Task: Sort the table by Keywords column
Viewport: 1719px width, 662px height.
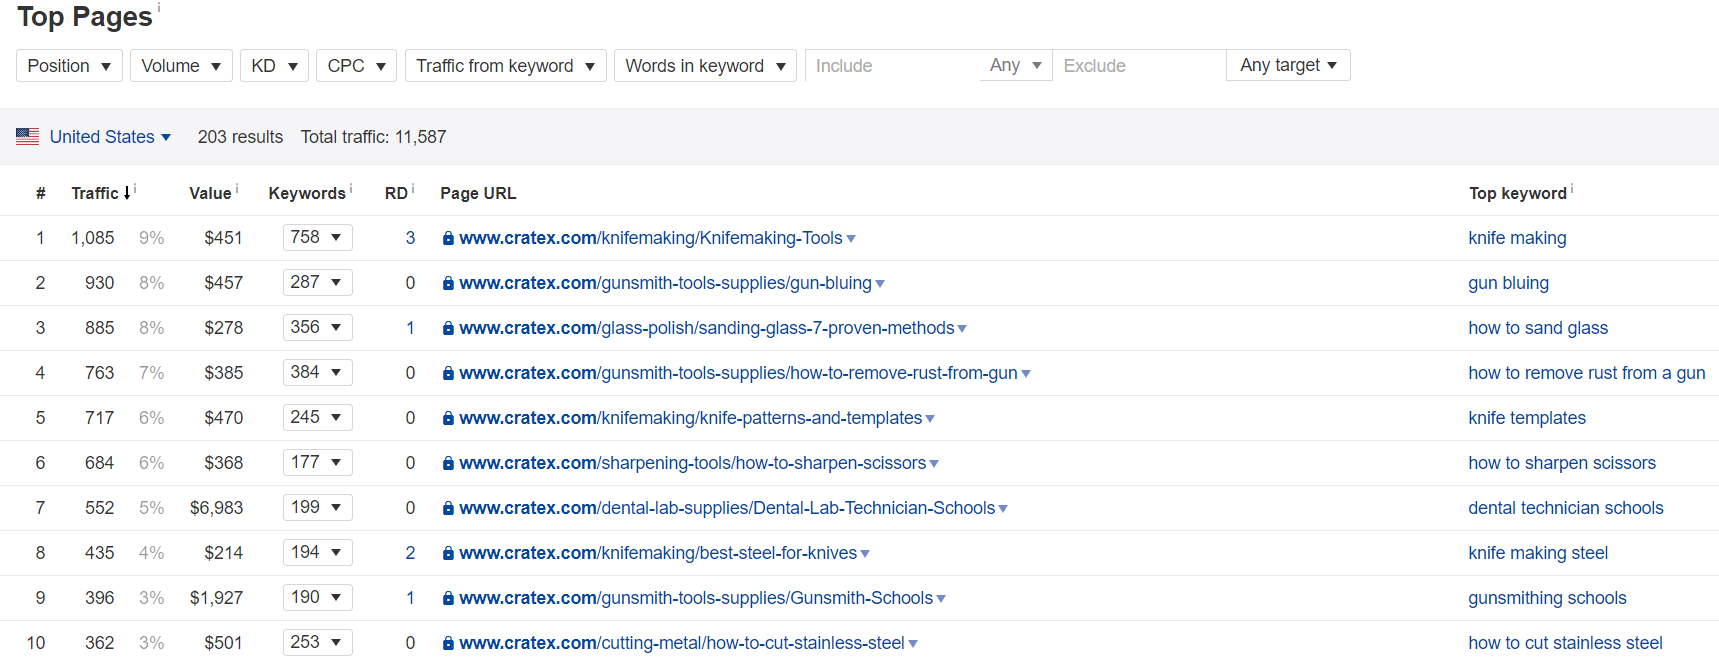Action: (307, 193)
